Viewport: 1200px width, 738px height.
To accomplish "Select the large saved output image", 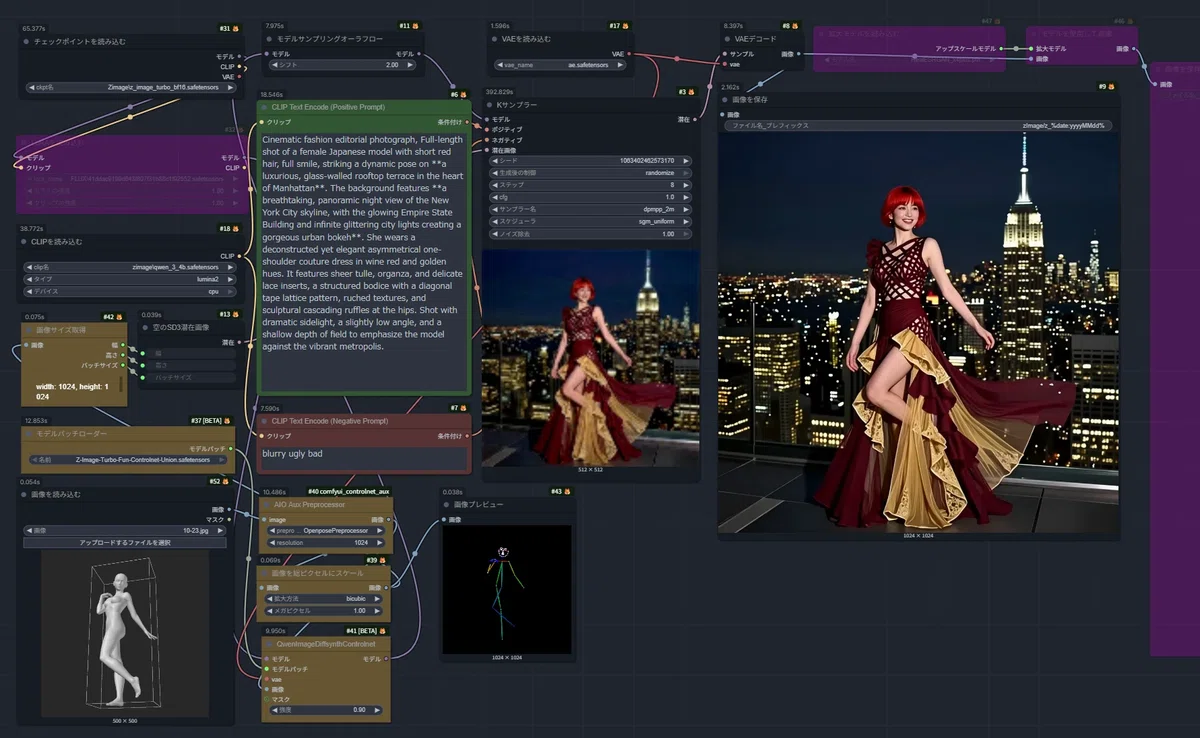I will [918, 332].
